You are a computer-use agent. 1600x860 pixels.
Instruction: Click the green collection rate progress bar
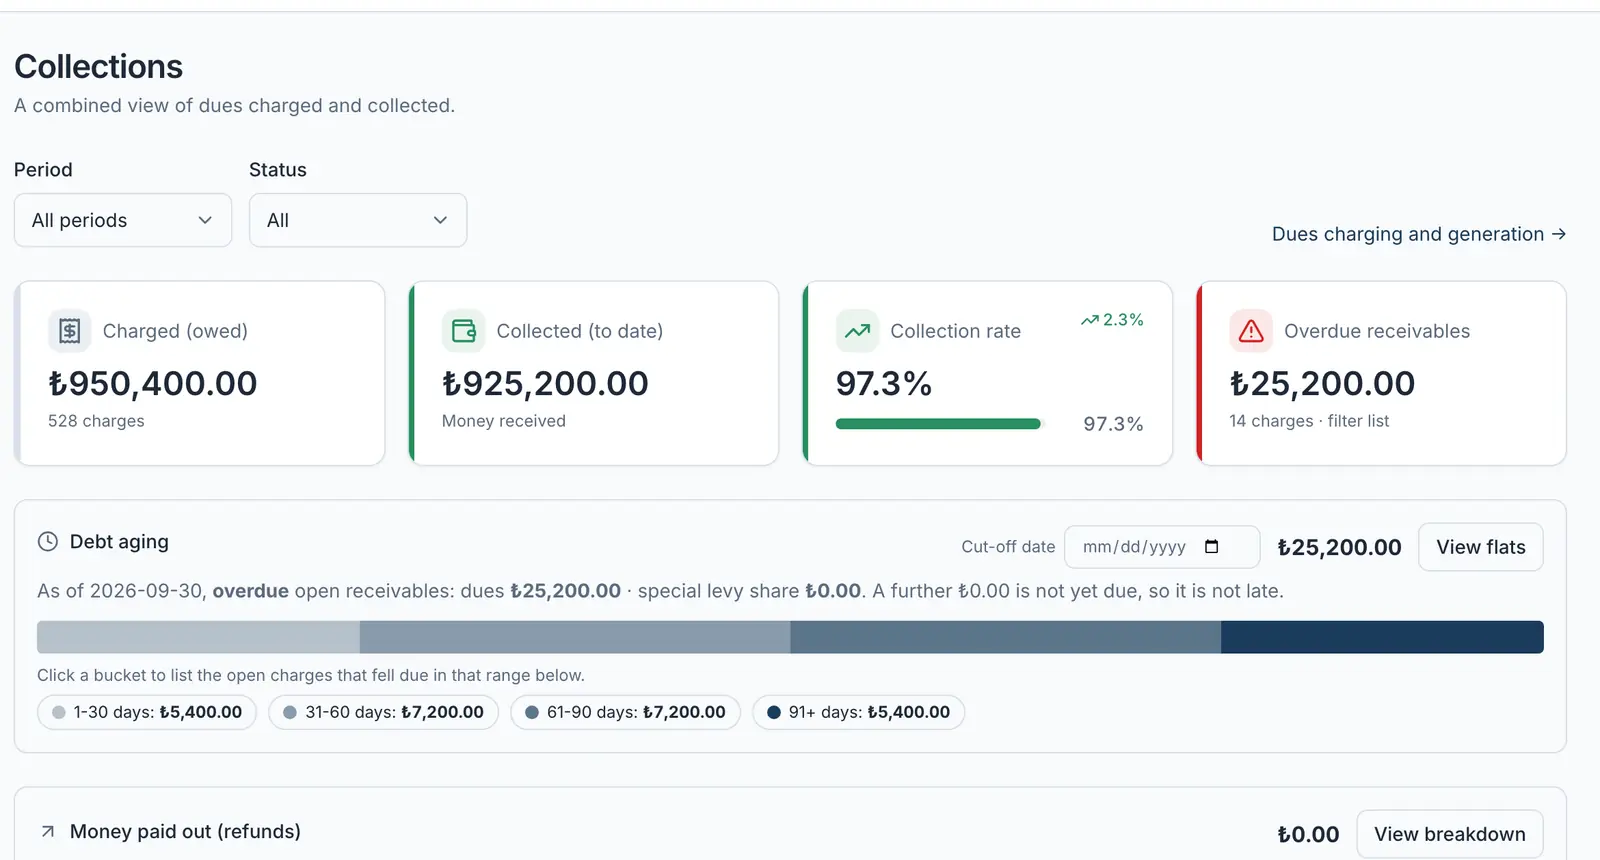938,424
